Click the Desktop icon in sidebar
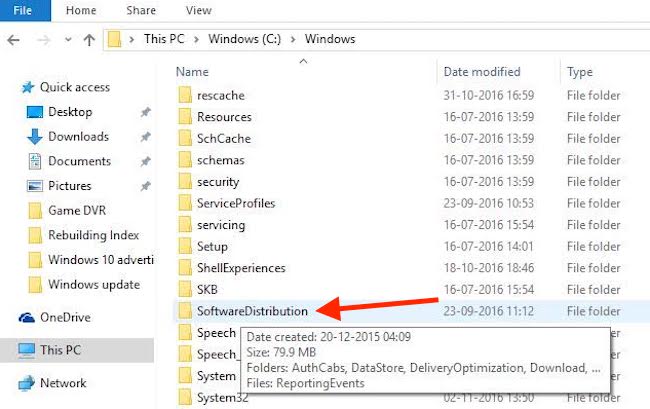 click(34, 112)
